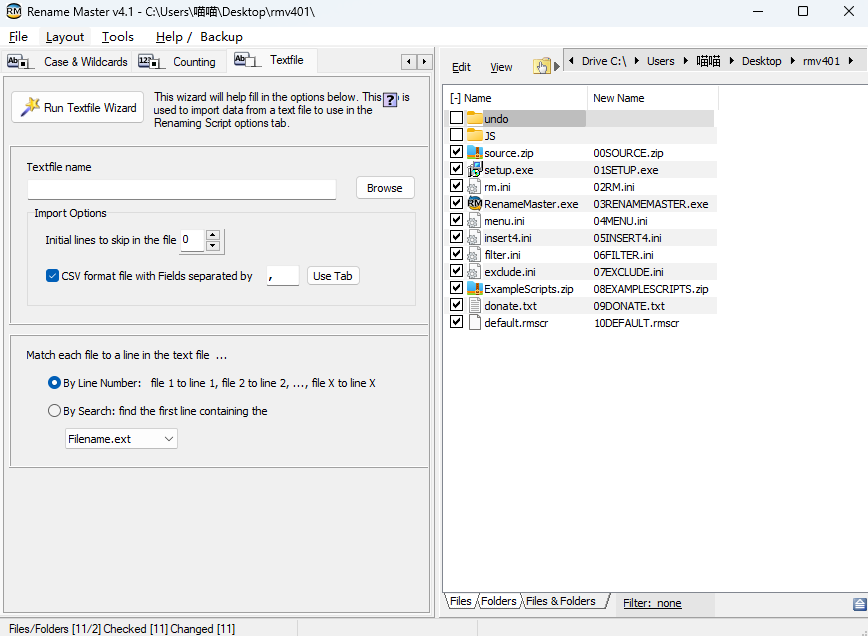
Task: Uncheck the CSV format file checkbox
Action: point(53,276)
